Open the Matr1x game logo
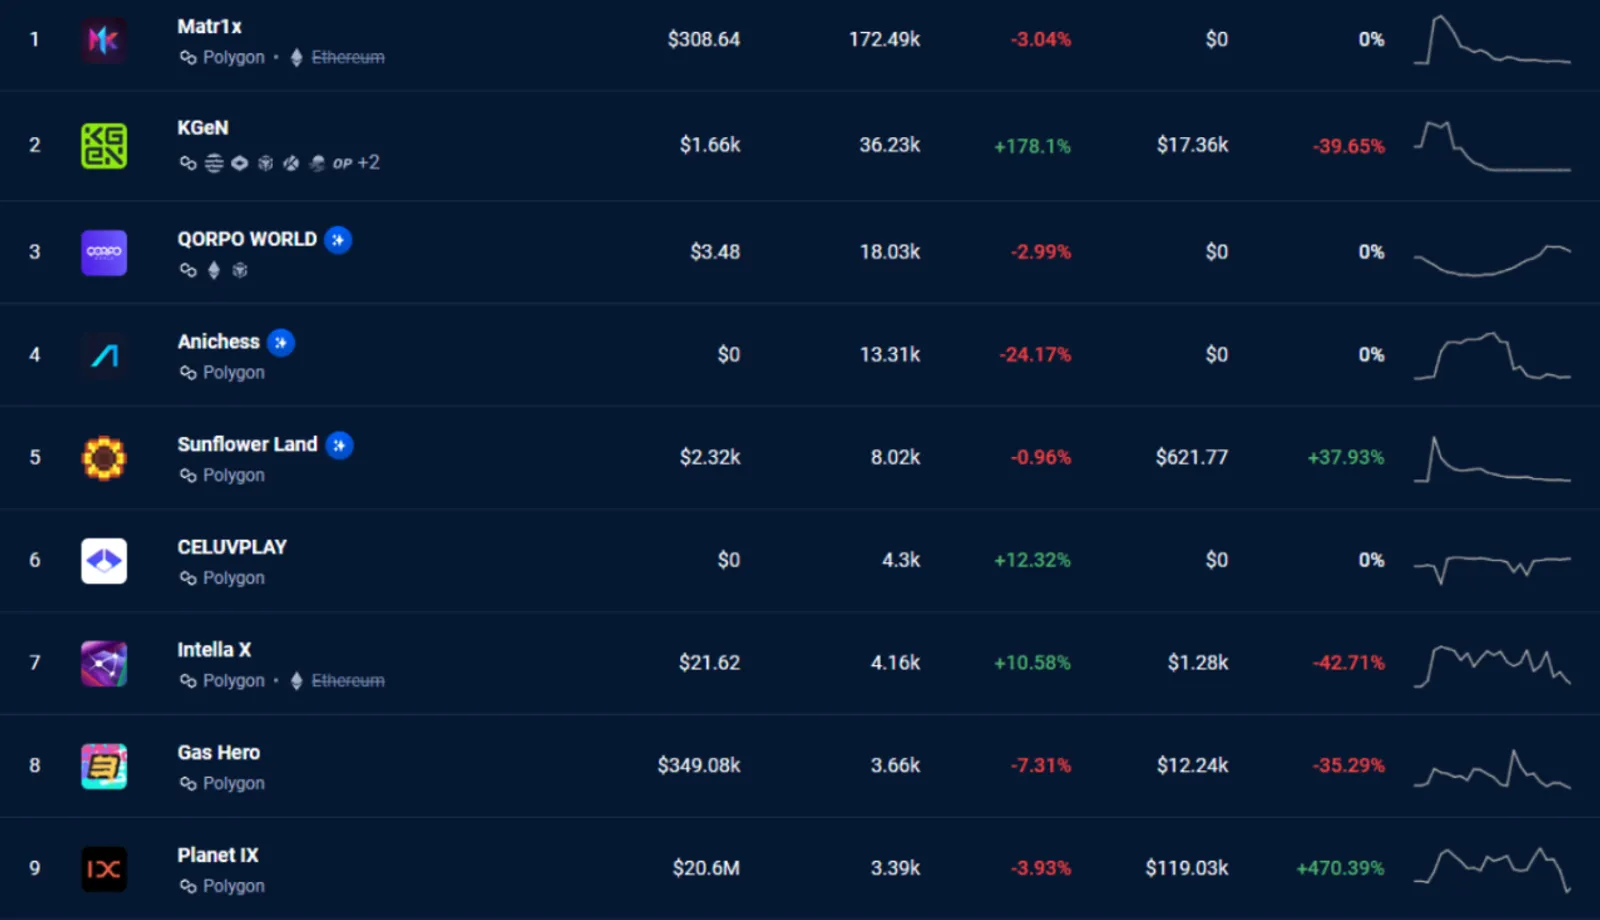 [104, 40]
